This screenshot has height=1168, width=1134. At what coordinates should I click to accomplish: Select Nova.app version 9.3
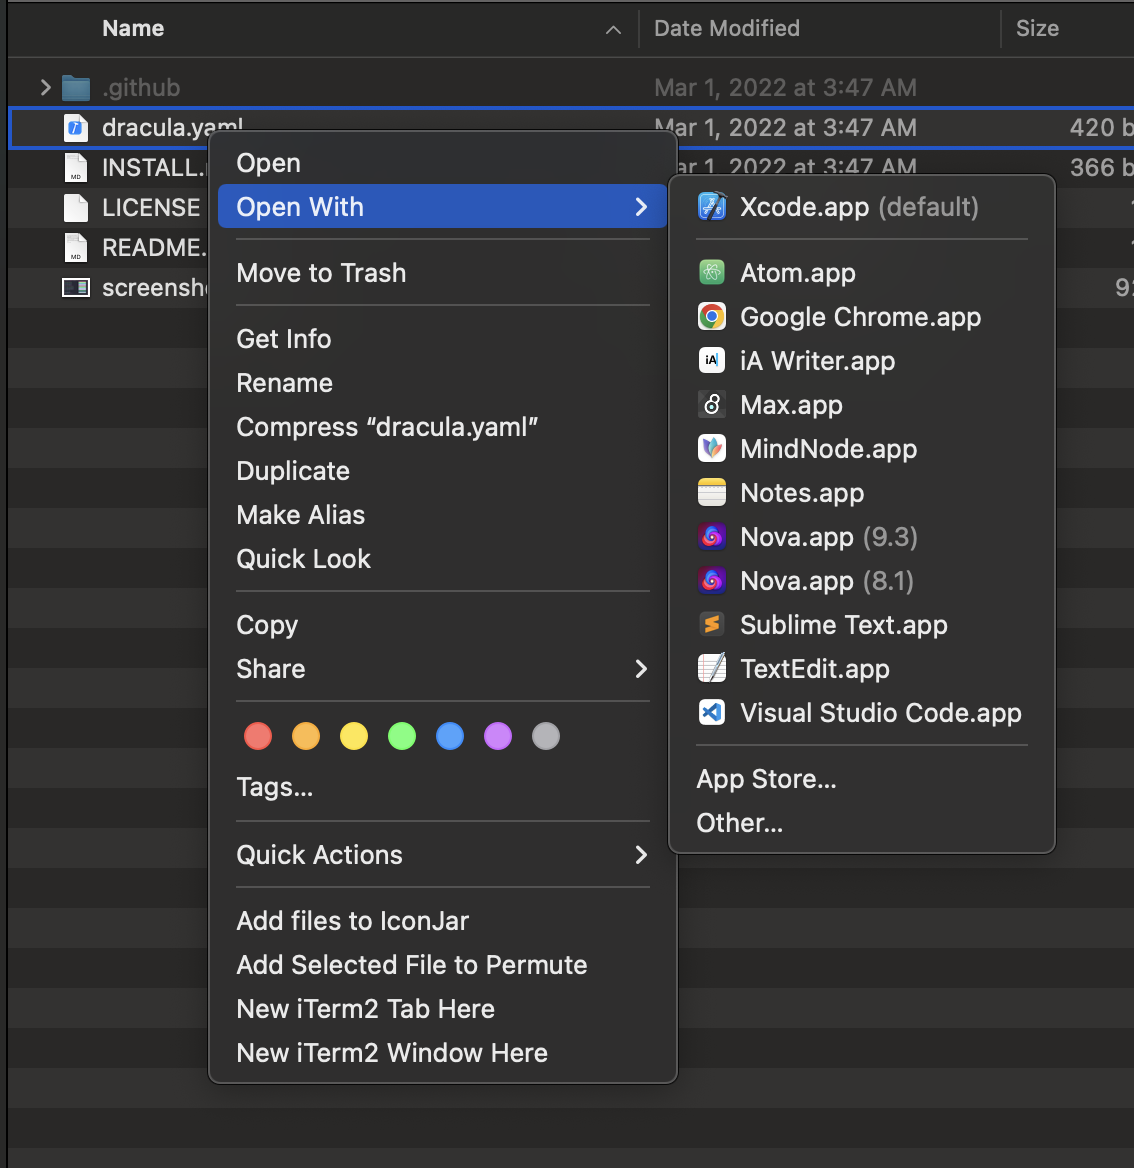pos(828,537)
